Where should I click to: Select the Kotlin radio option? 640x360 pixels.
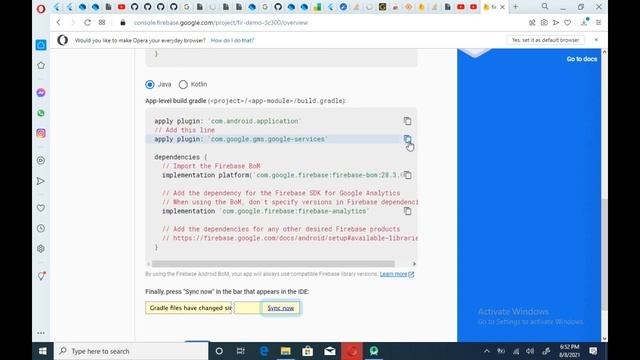click(183, 84)
